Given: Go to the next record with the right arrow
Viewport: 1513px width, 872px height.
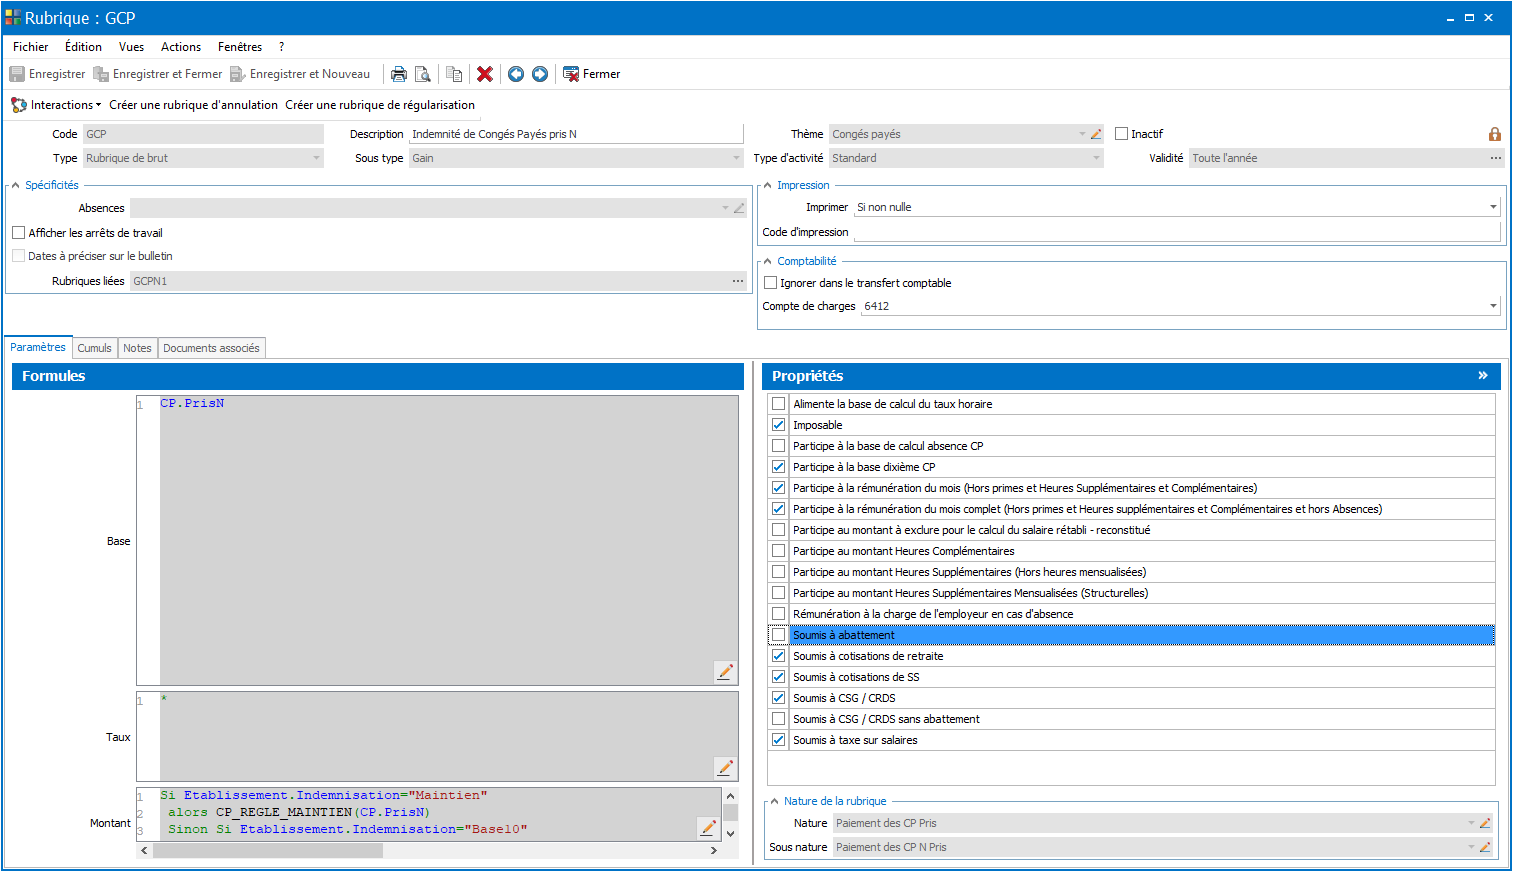Looking at the screenshot, I should tap(540, 74).
